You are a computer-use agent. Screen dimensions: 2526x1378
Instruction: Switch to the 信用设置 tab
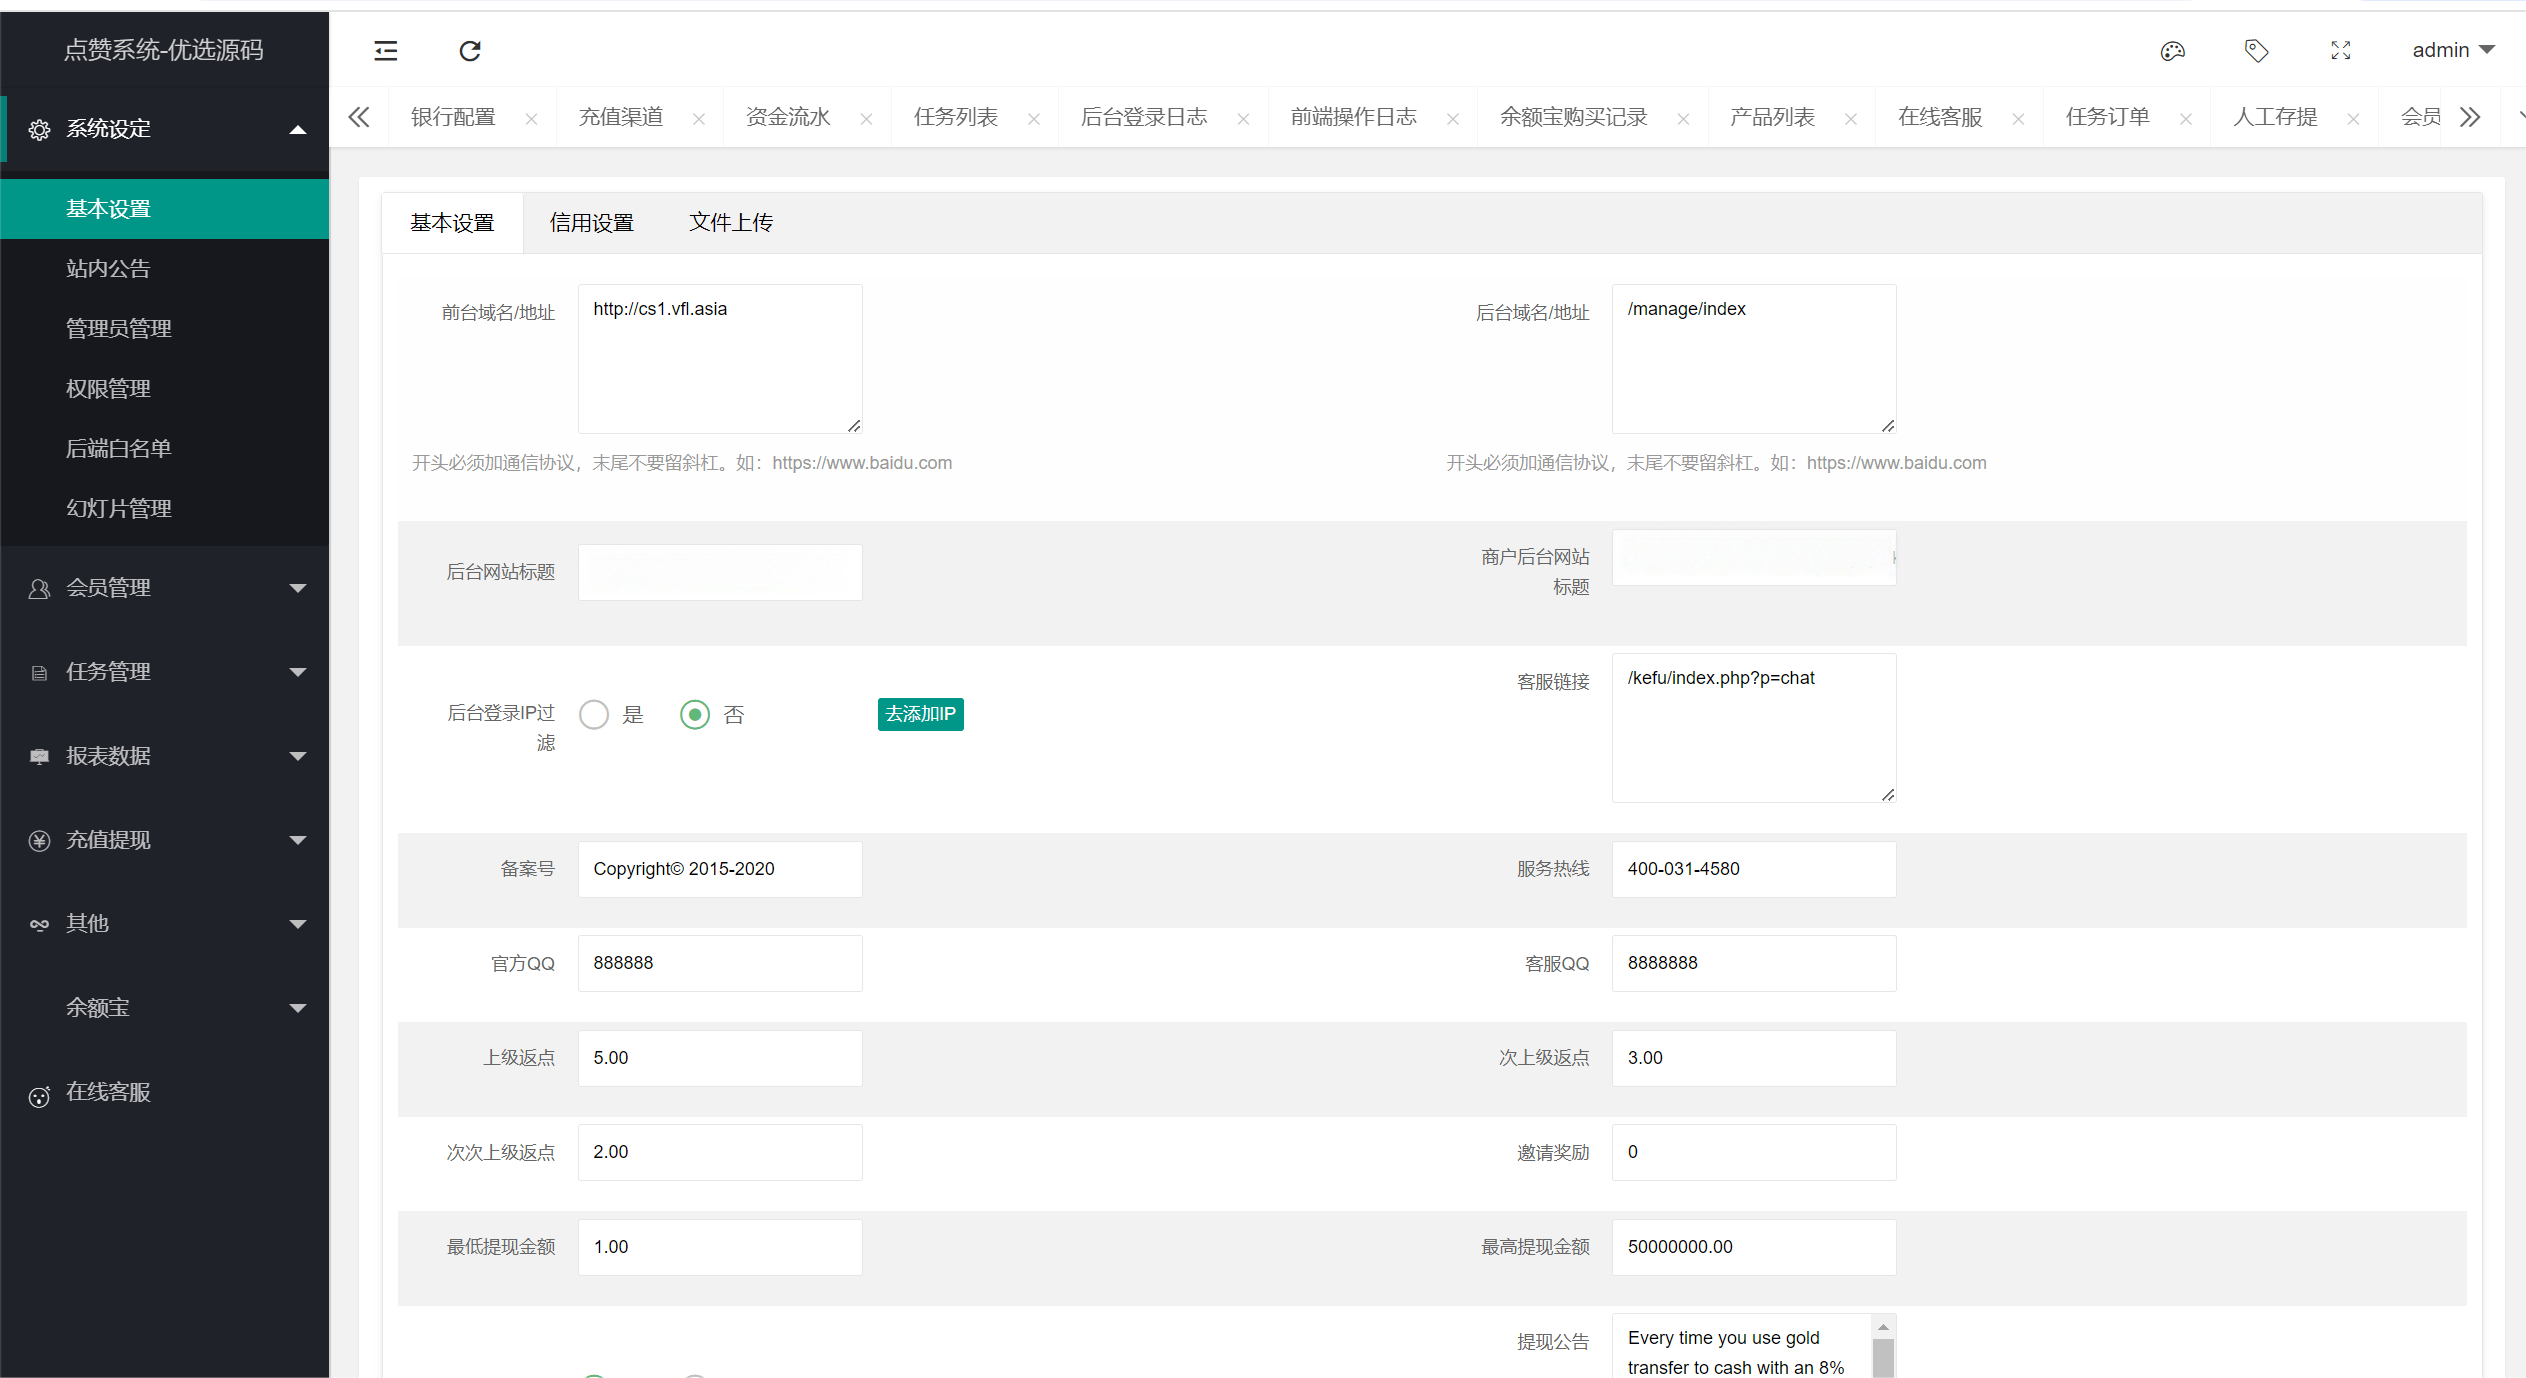(x=592, y=223)
